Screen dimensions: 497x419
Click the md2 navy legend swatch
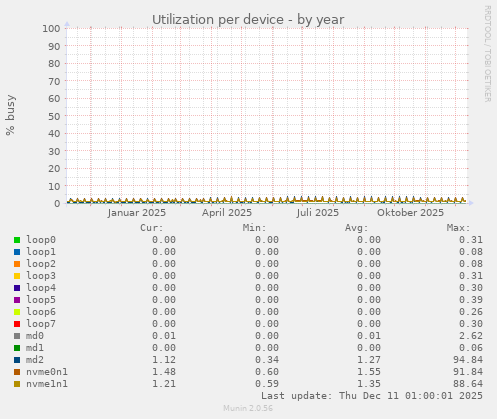[17, 360]
